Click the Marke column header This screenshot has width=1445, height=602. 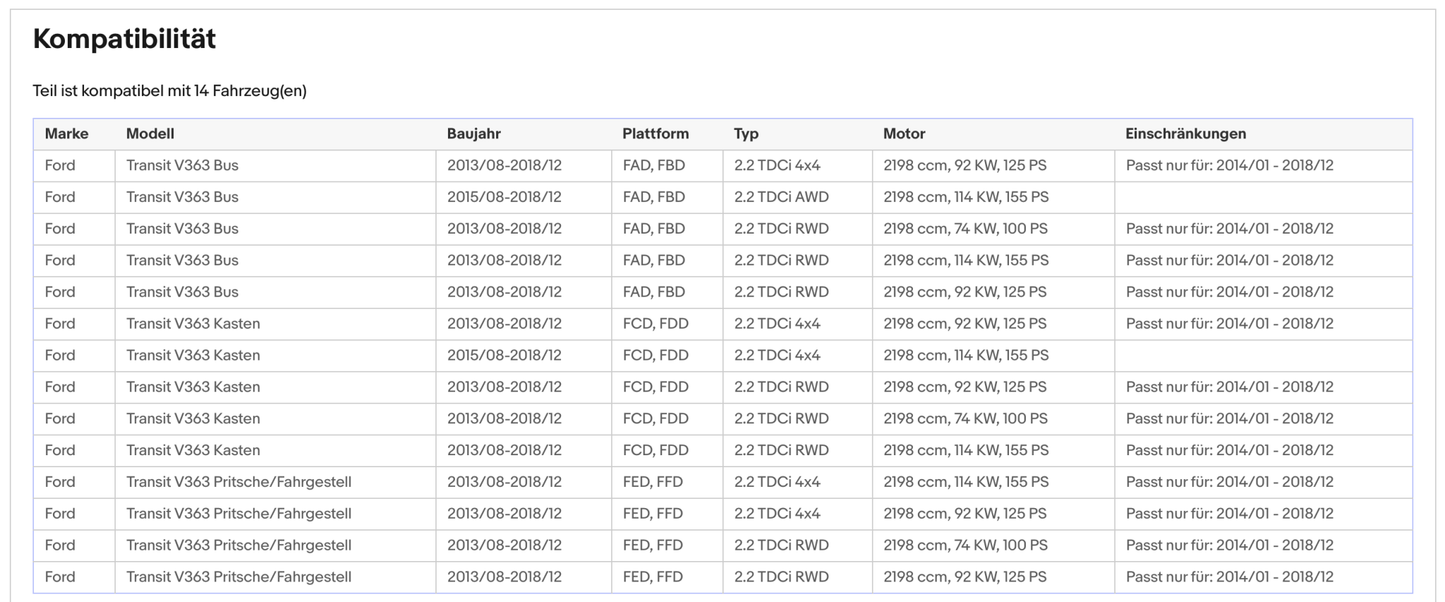(x=66, y=134)
